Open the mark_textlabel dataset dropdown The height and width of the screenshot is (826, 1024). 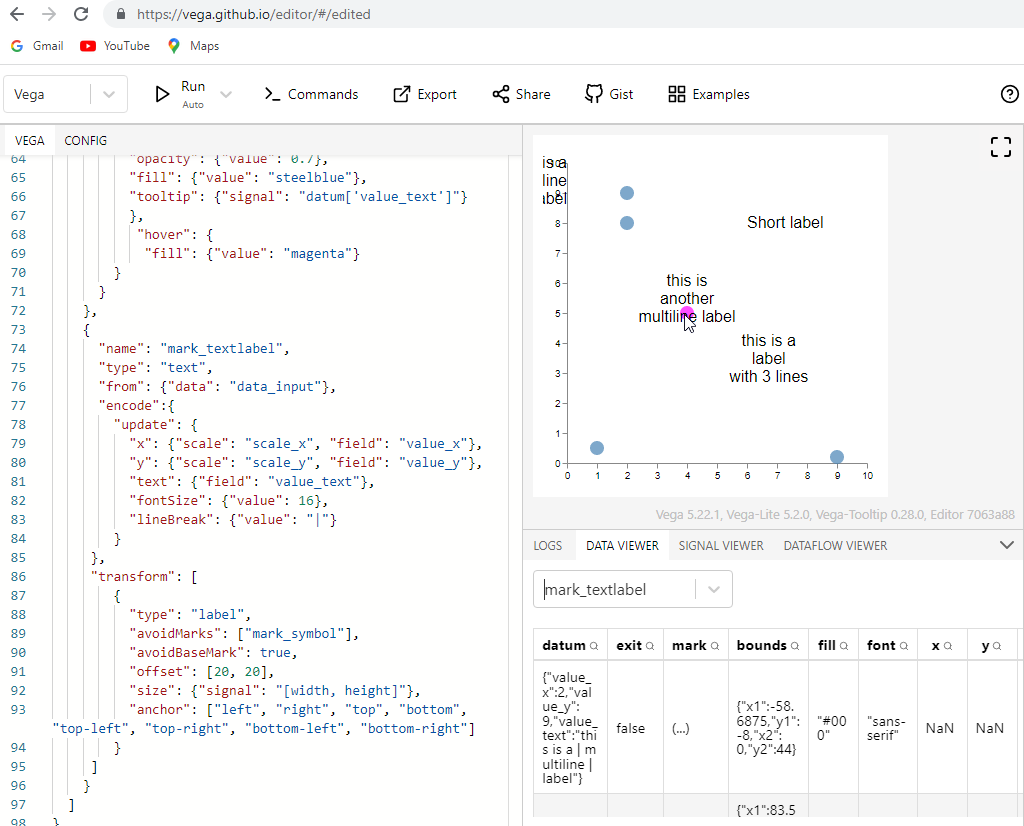point(714,589)
